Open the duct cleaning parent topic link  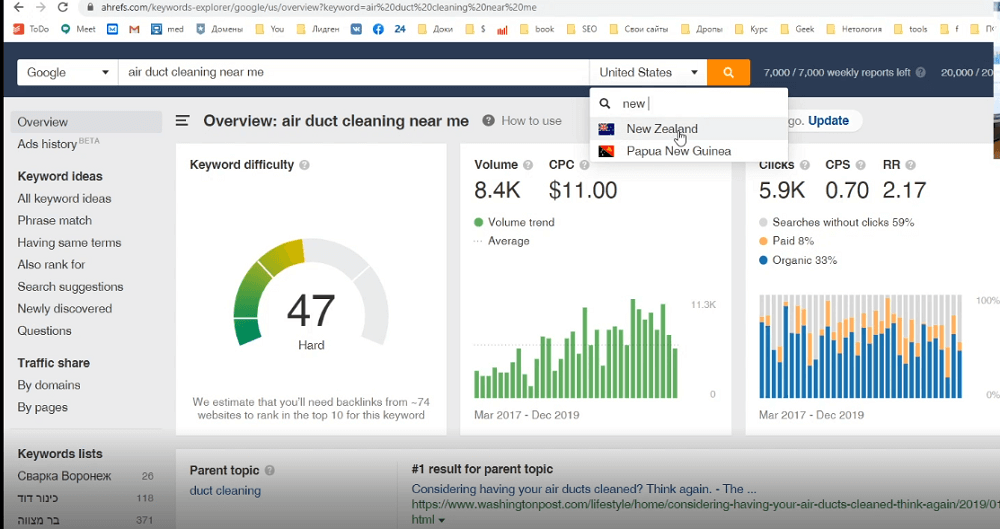pyautogui.click(x=225, y=491)
